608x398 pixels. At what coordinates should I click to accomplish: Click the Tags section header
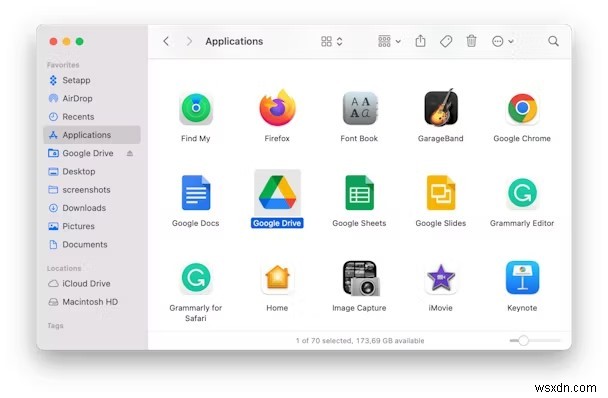55,325
